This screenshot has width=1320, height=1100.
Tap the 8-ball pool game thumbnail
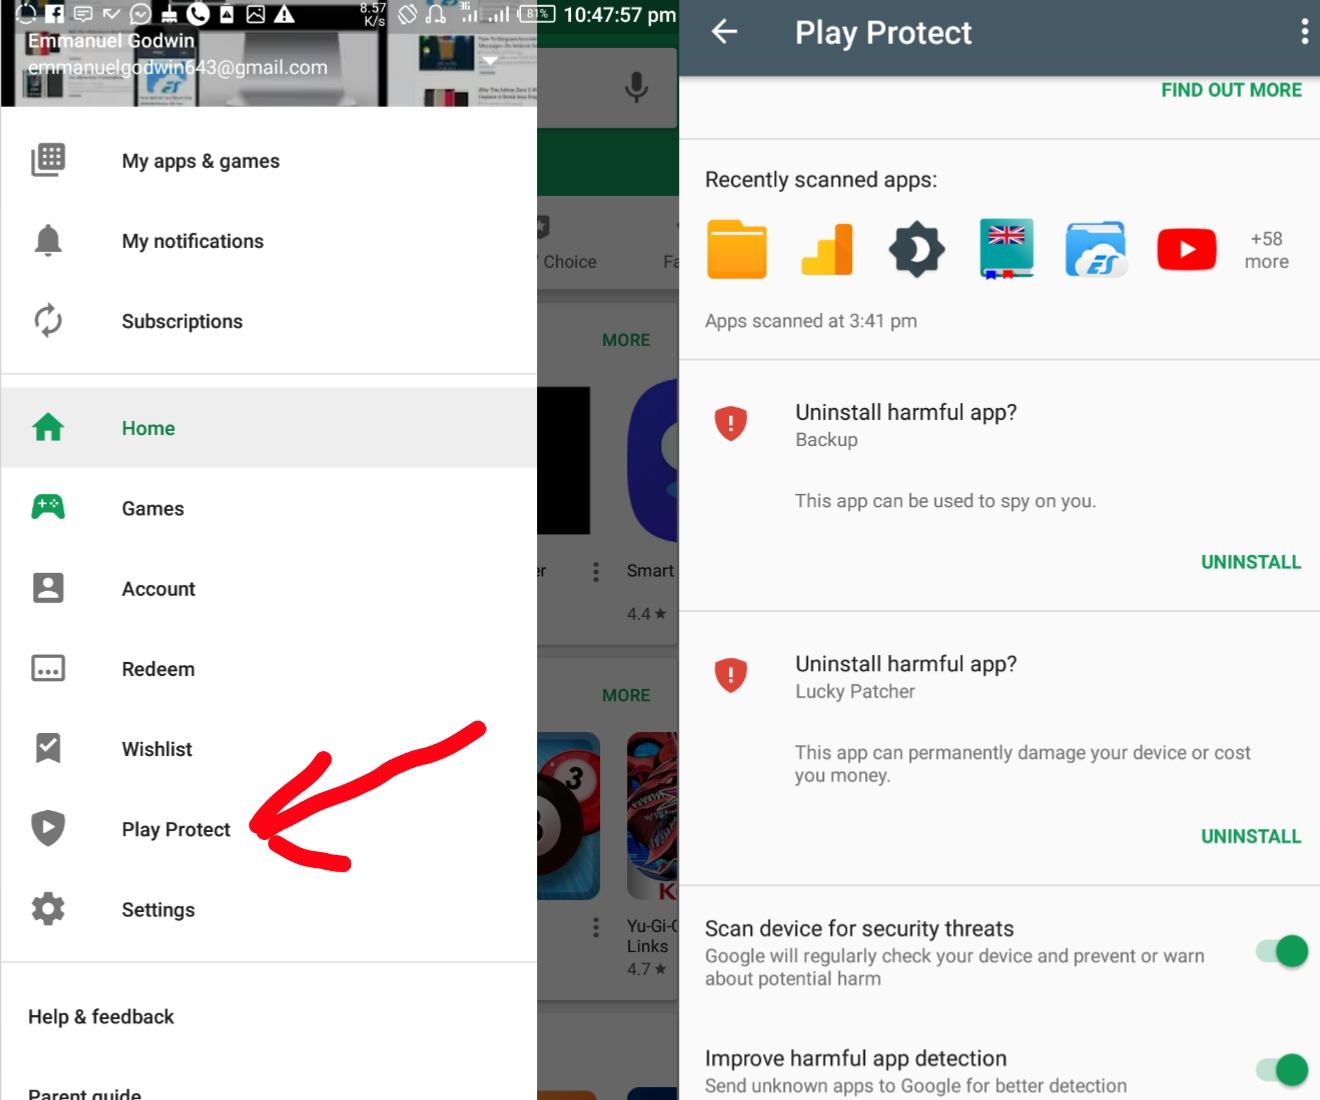pyautogui.click(x=569, y=816)
